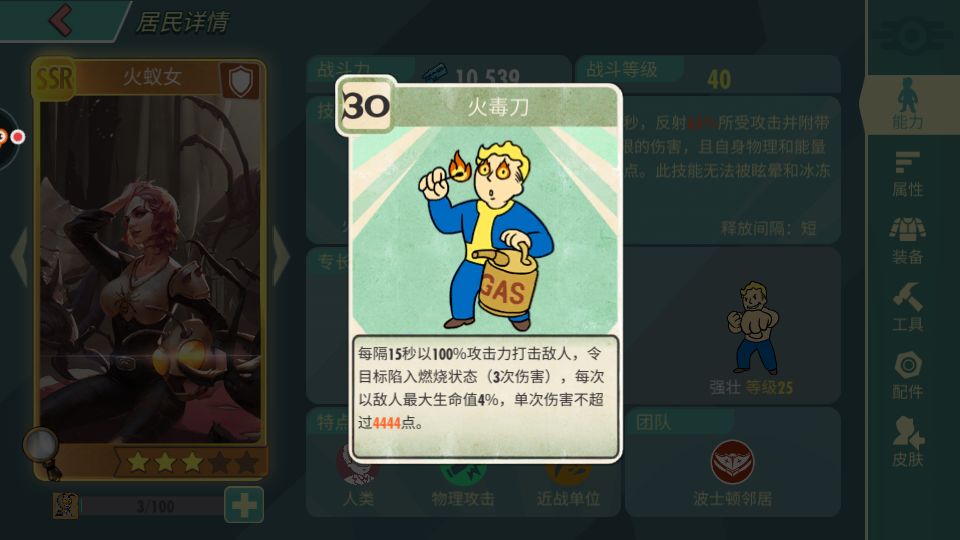Select the 装备 equipment sidebar icon

907,241
